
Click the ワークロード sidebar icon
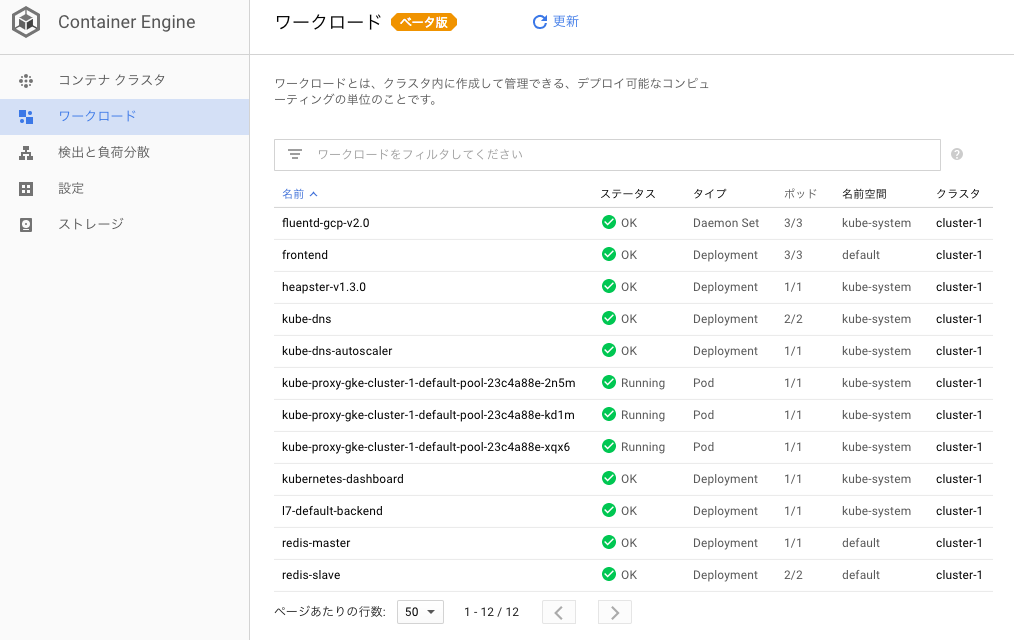click(x=26, y=117)
